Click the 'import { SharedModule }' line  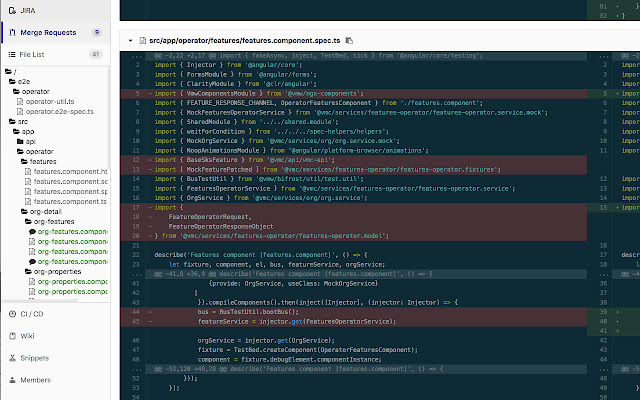(x=246, y=122)
